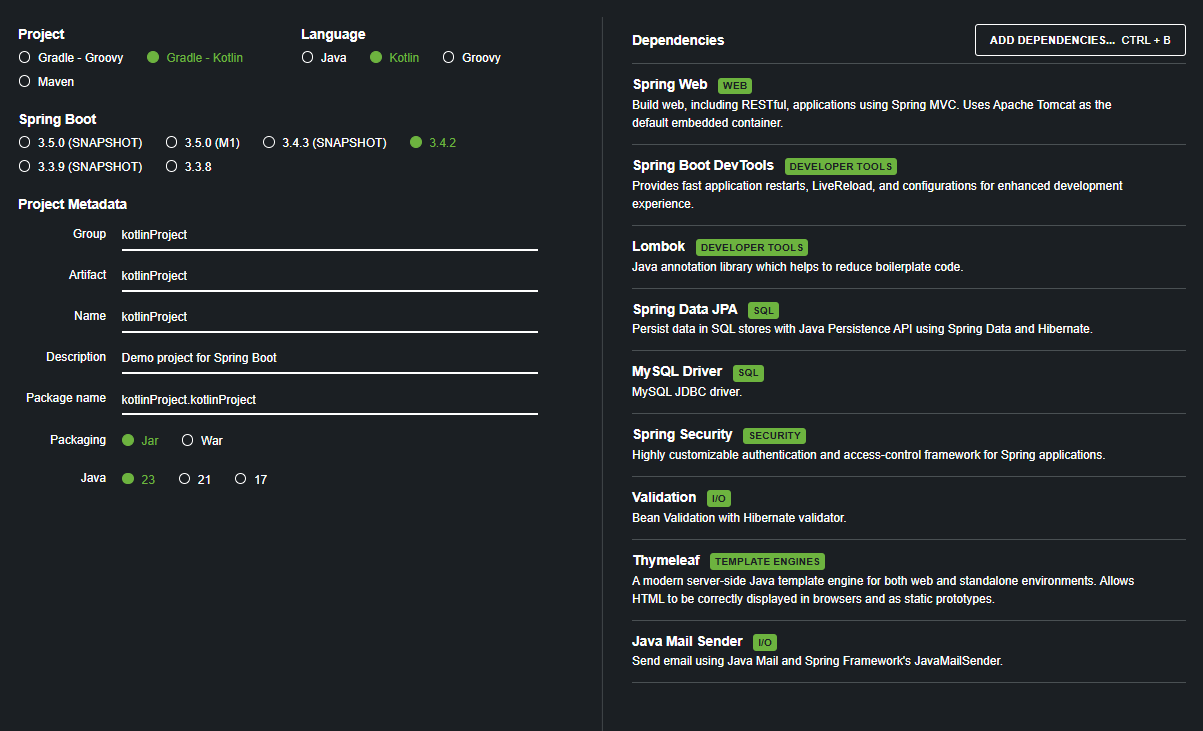Click the Spring Web dependency entry

pos(909,103)
